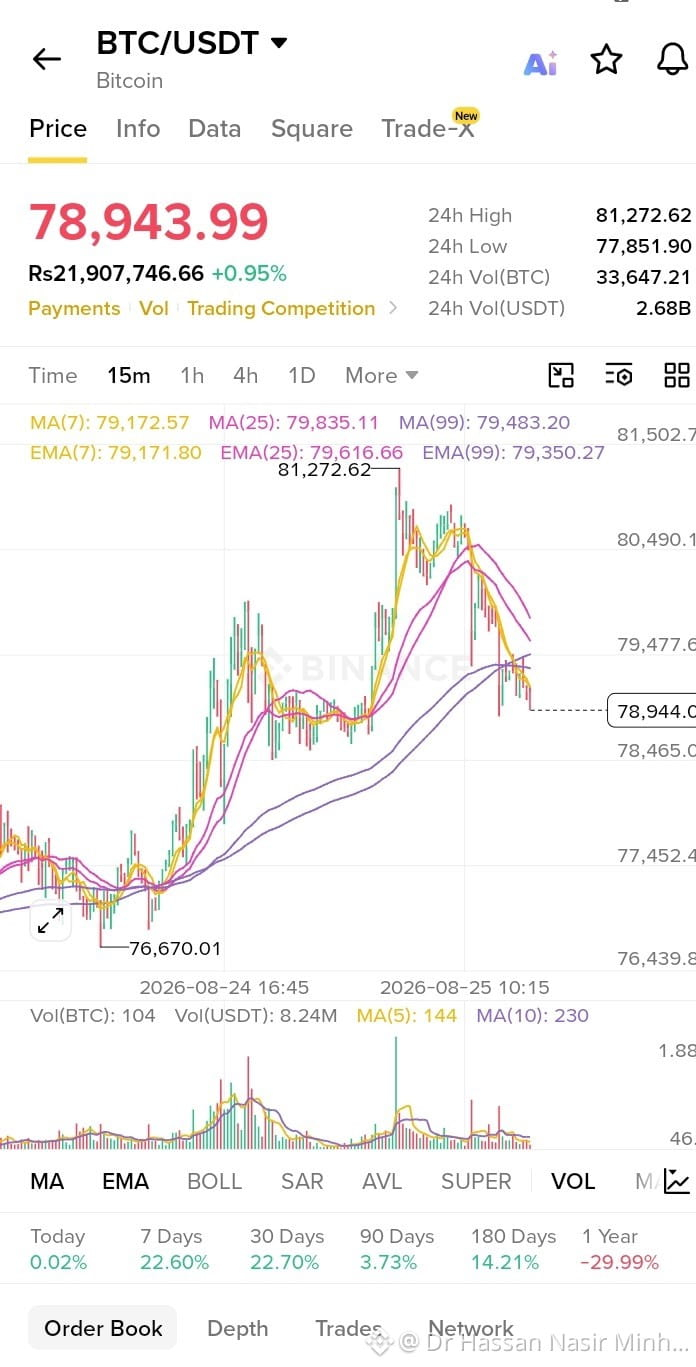The height and width of the screenshot is (1367, 696).
Task: Open the indicator settings chart icon
Action: (677, 1181)
